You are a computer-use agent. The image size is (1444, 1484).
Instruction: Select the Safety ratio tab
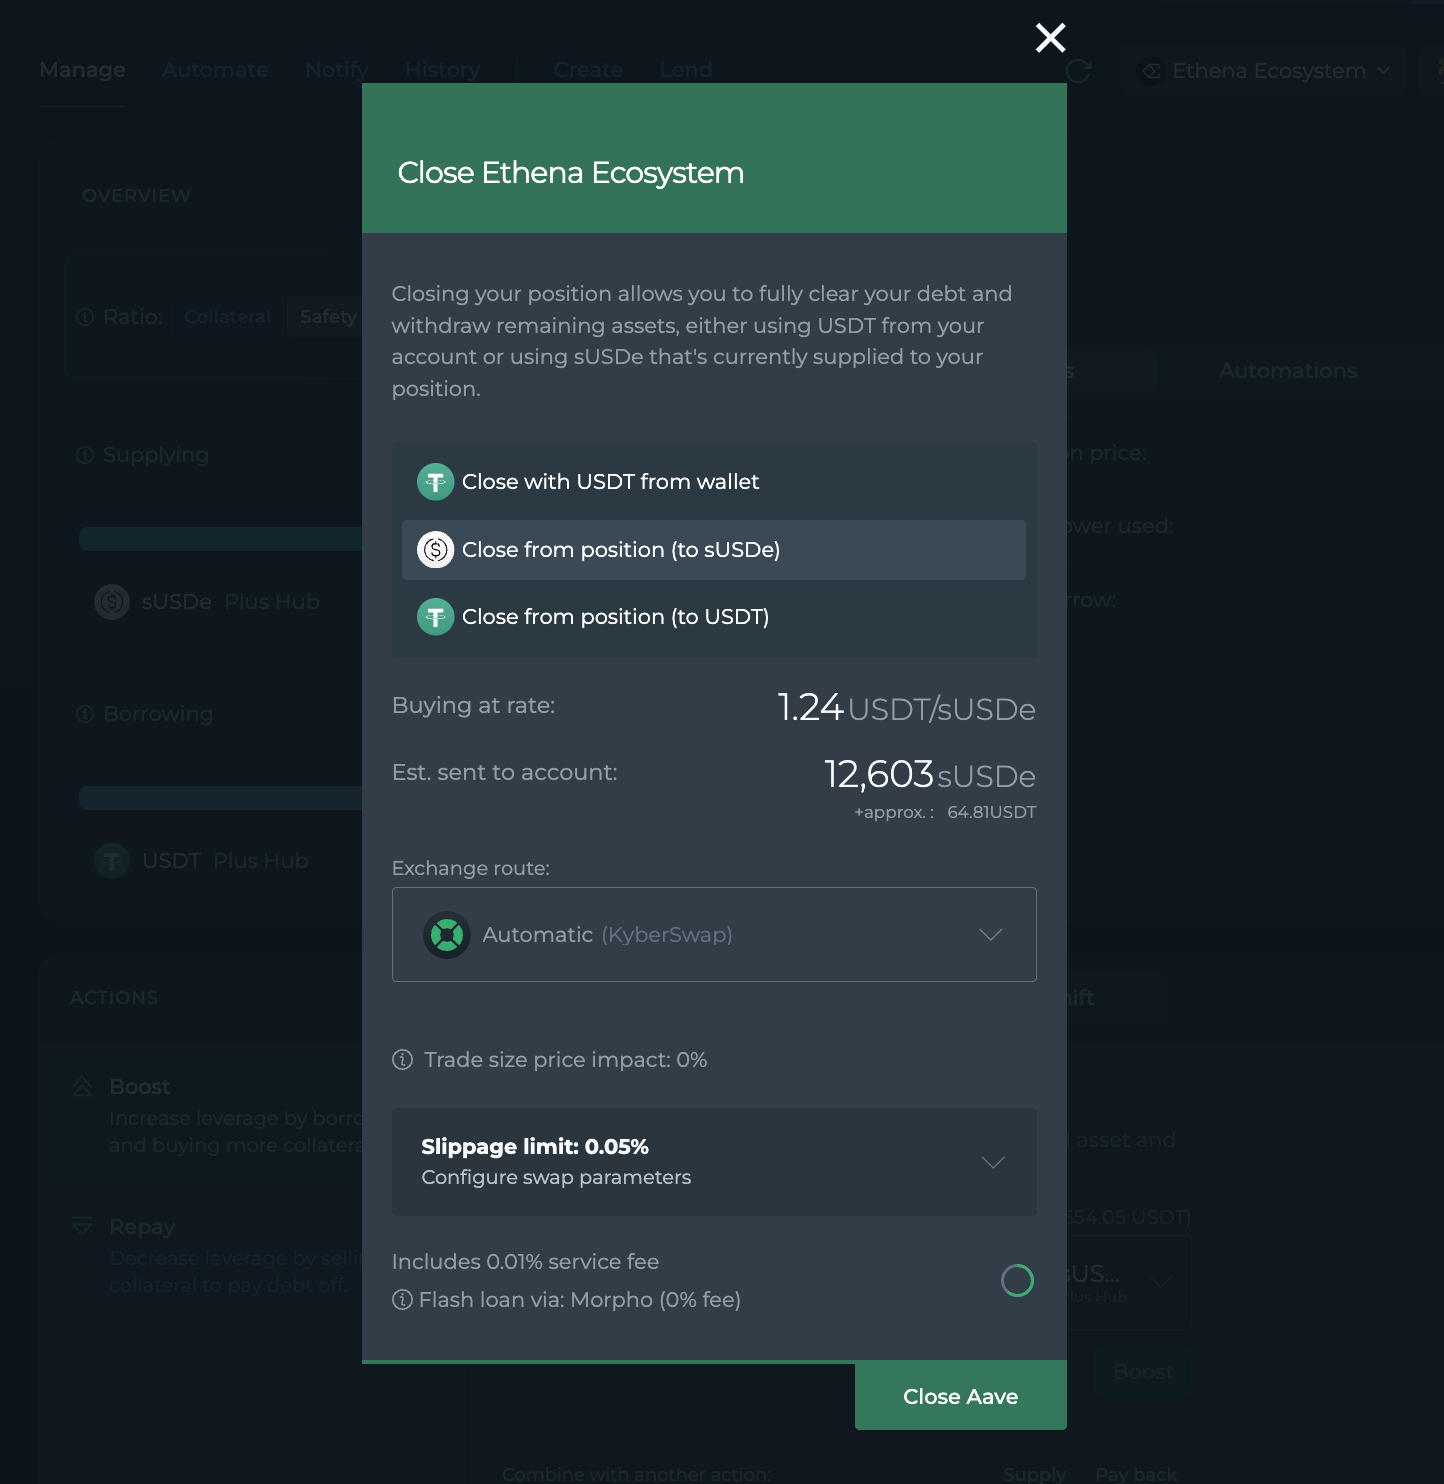coord(327,317)
